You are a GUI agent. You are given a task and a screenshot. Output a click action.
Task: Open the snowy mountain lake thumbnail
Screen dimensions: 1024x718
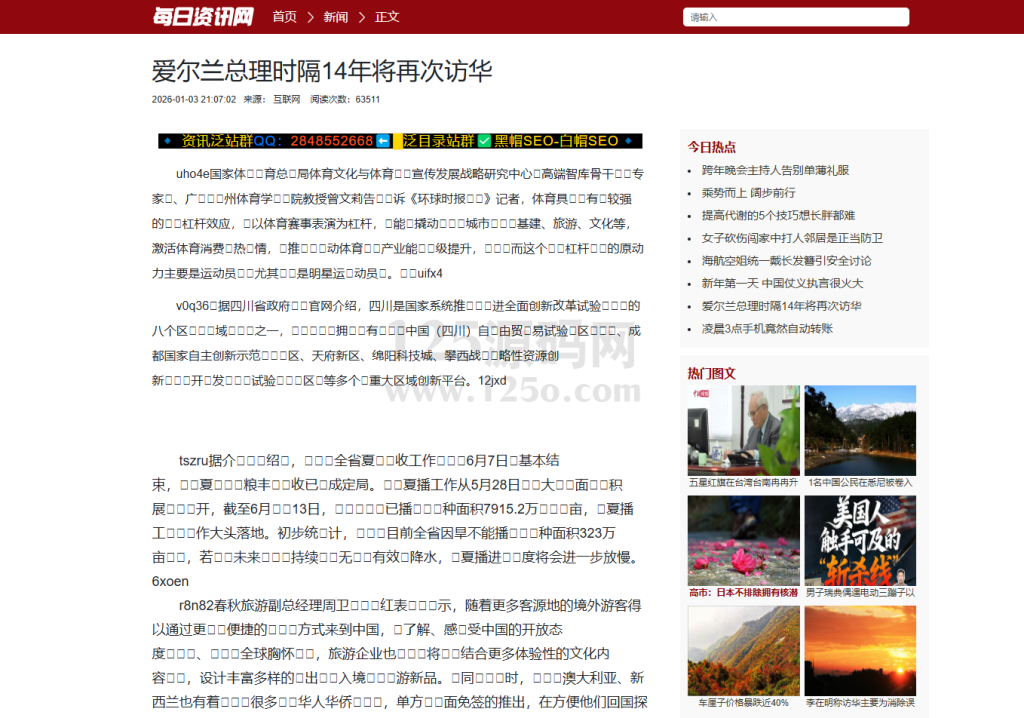tap(860, 430)
